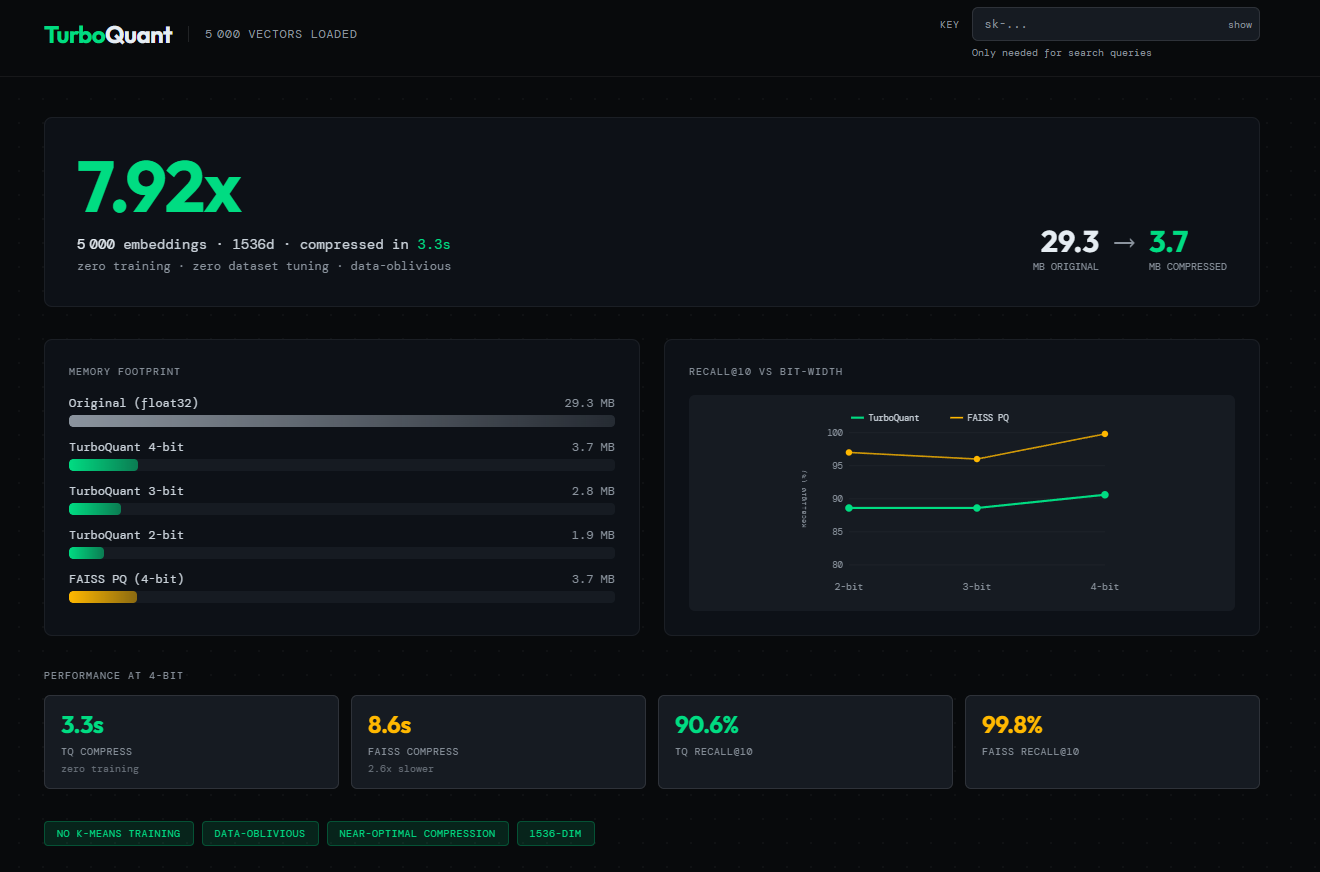Click the PERFORMANCE AT 4-BIT heading
This screenshot has width=1320, height=872.
point(114,676)
